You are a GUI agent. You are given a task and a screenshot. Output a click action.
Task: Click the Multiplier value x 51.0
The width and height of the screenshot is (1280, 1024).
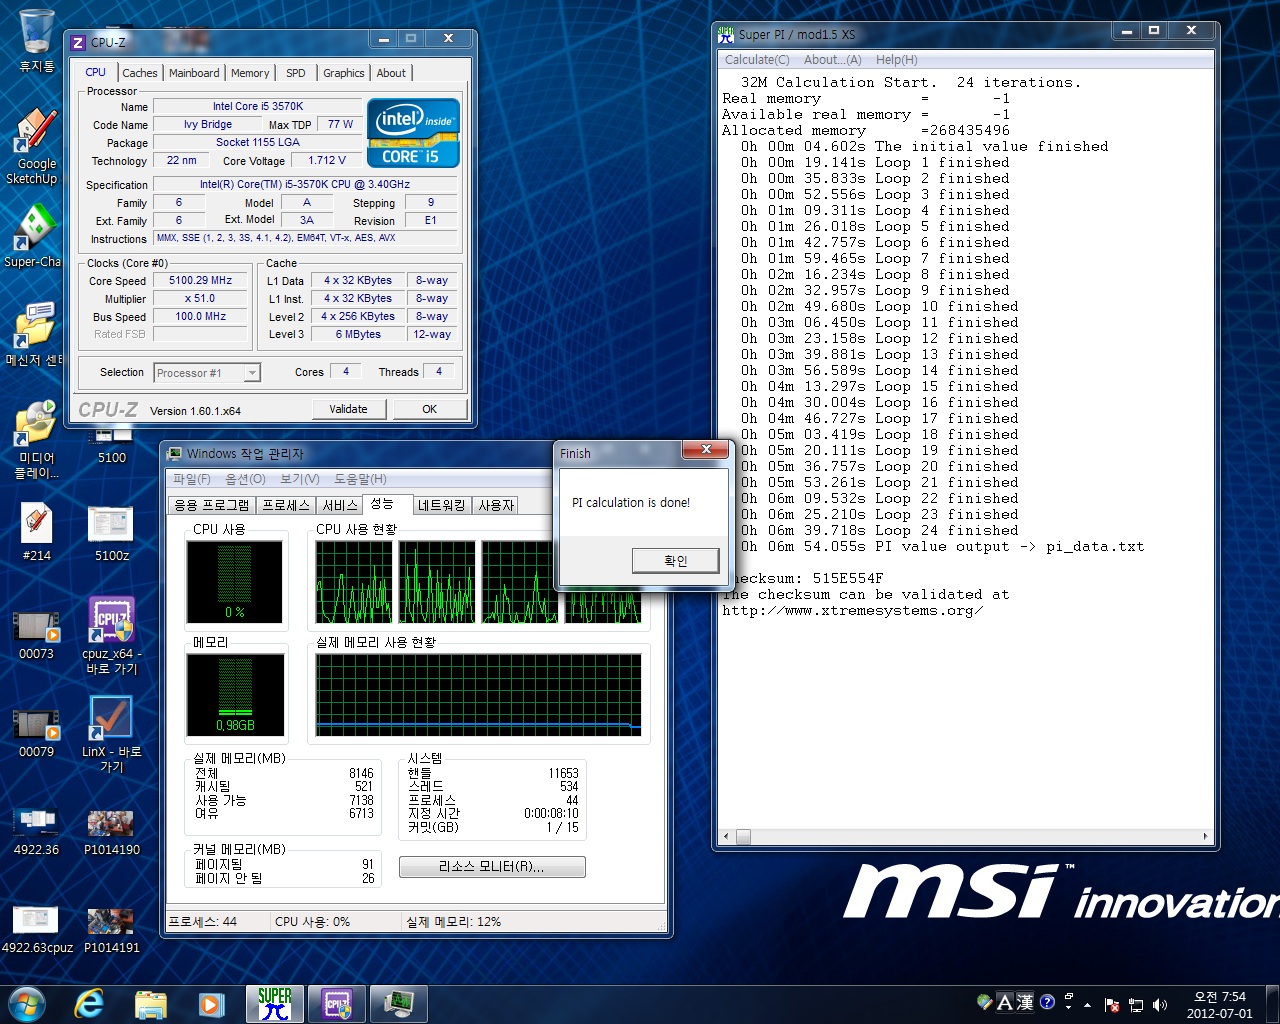tap(200, 299)
